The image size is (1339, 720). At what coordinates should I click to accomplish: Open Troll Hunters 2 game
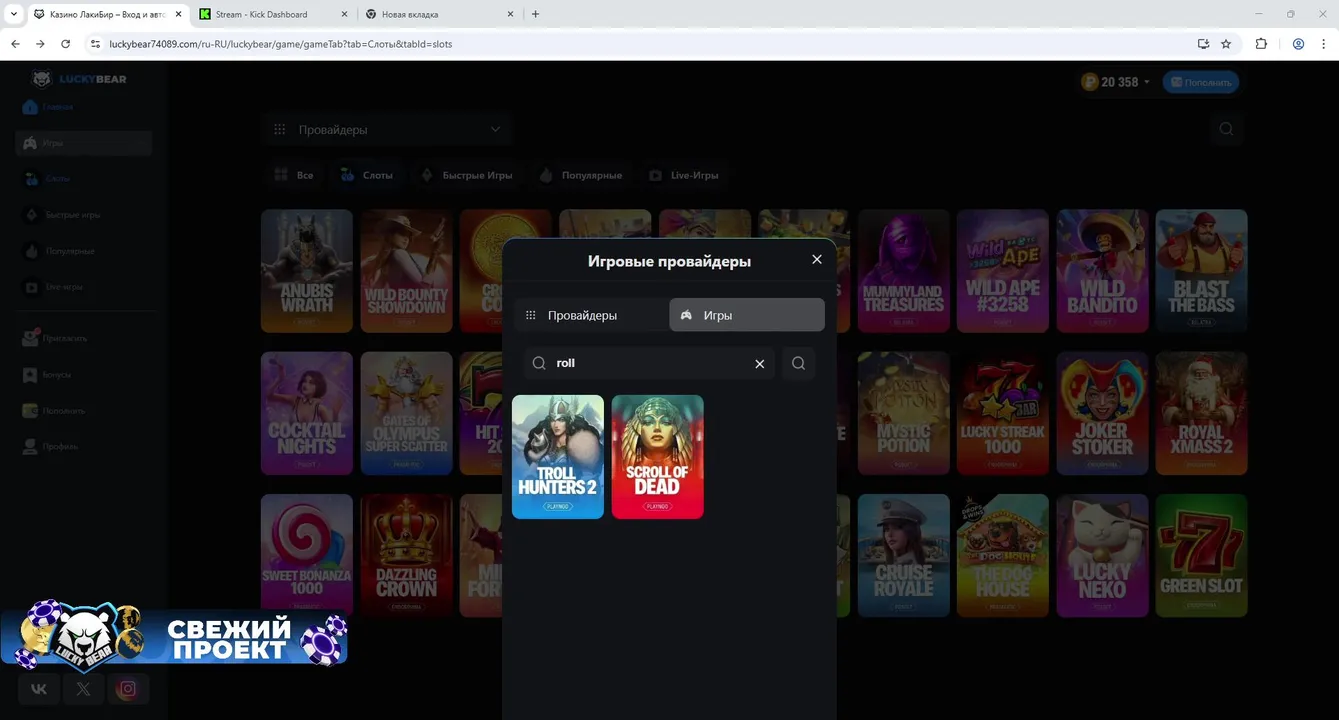[558, 457]
